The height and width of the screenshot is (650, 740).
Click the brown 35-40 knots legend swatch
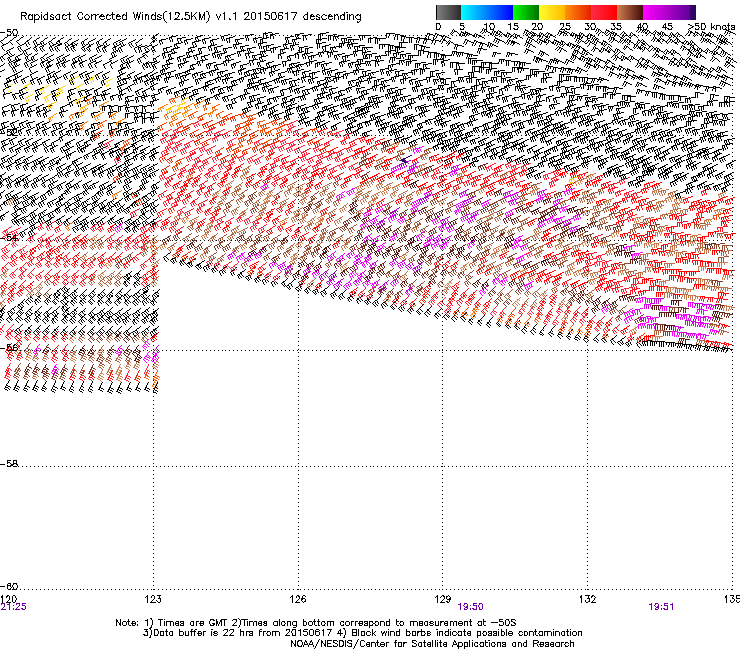(630, 12)
